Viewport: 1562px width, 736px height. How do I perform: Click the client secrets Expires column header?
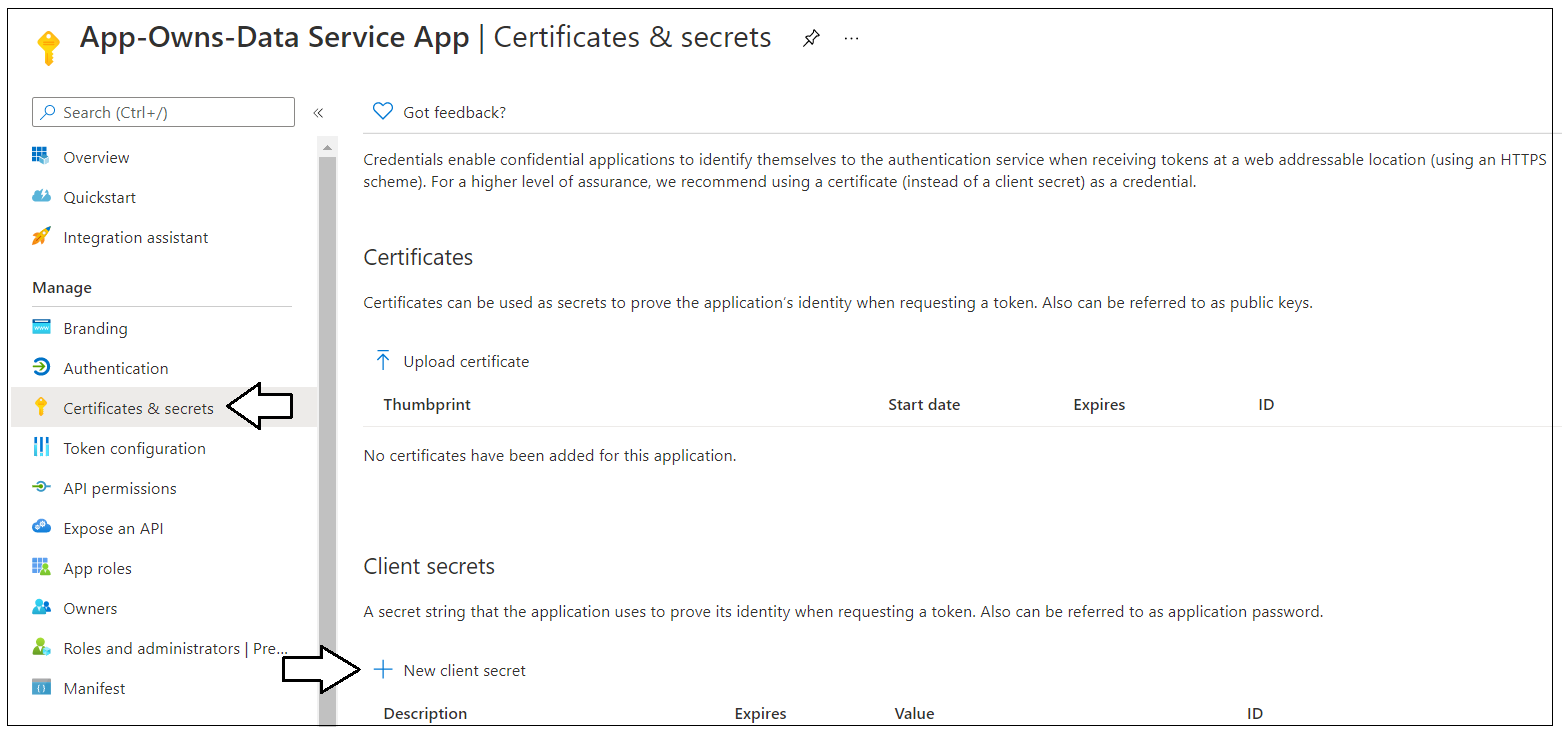[x=760, y=714]
